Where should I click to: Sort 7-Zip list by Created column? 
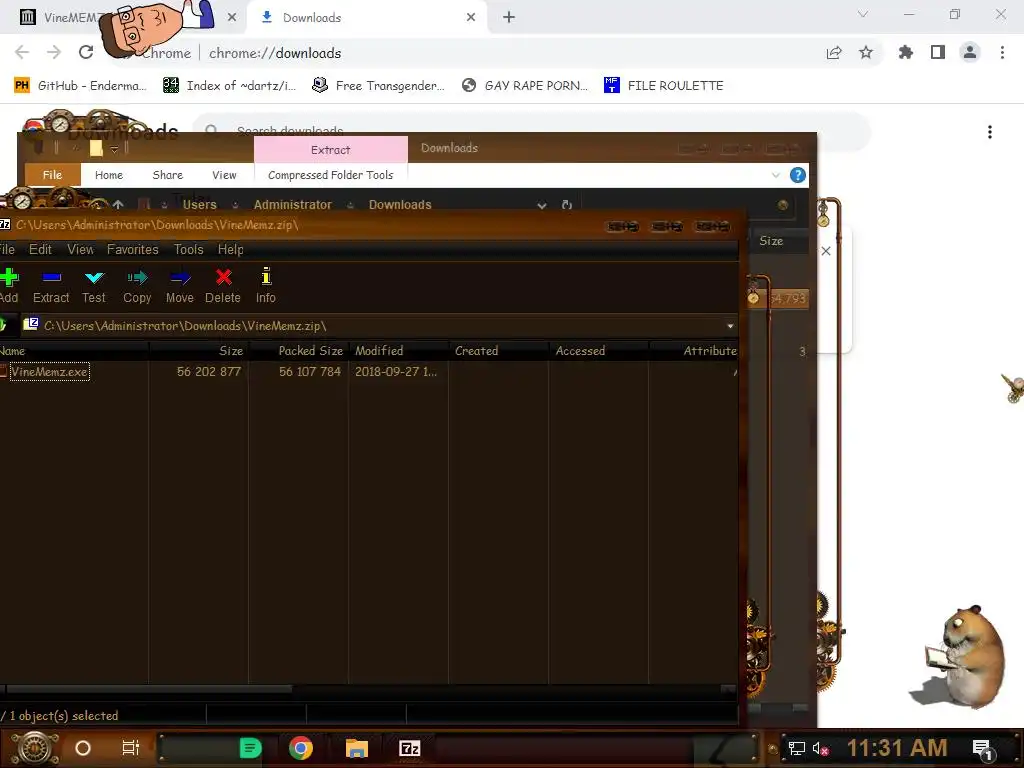499,351
